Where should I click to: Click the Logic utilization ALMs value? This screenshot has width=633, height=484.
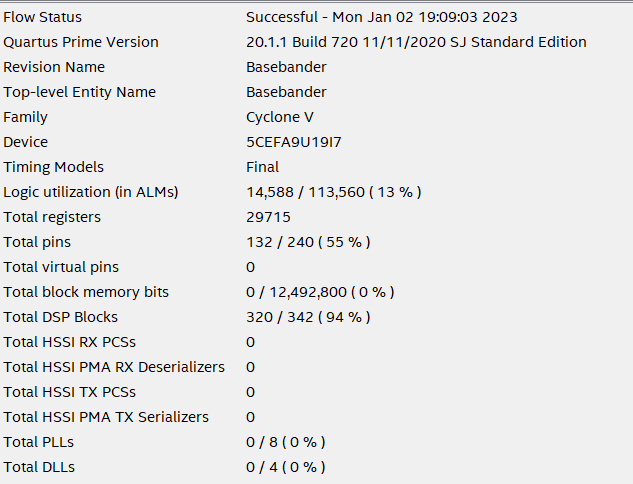[x=334, y=192]
